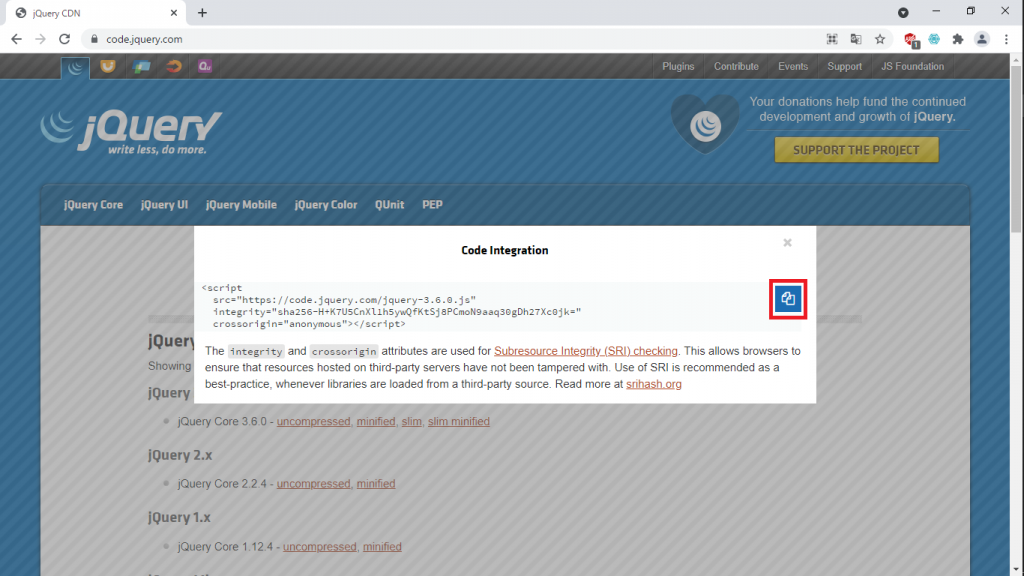Open the Contribute menu

(x=736, y=66)
